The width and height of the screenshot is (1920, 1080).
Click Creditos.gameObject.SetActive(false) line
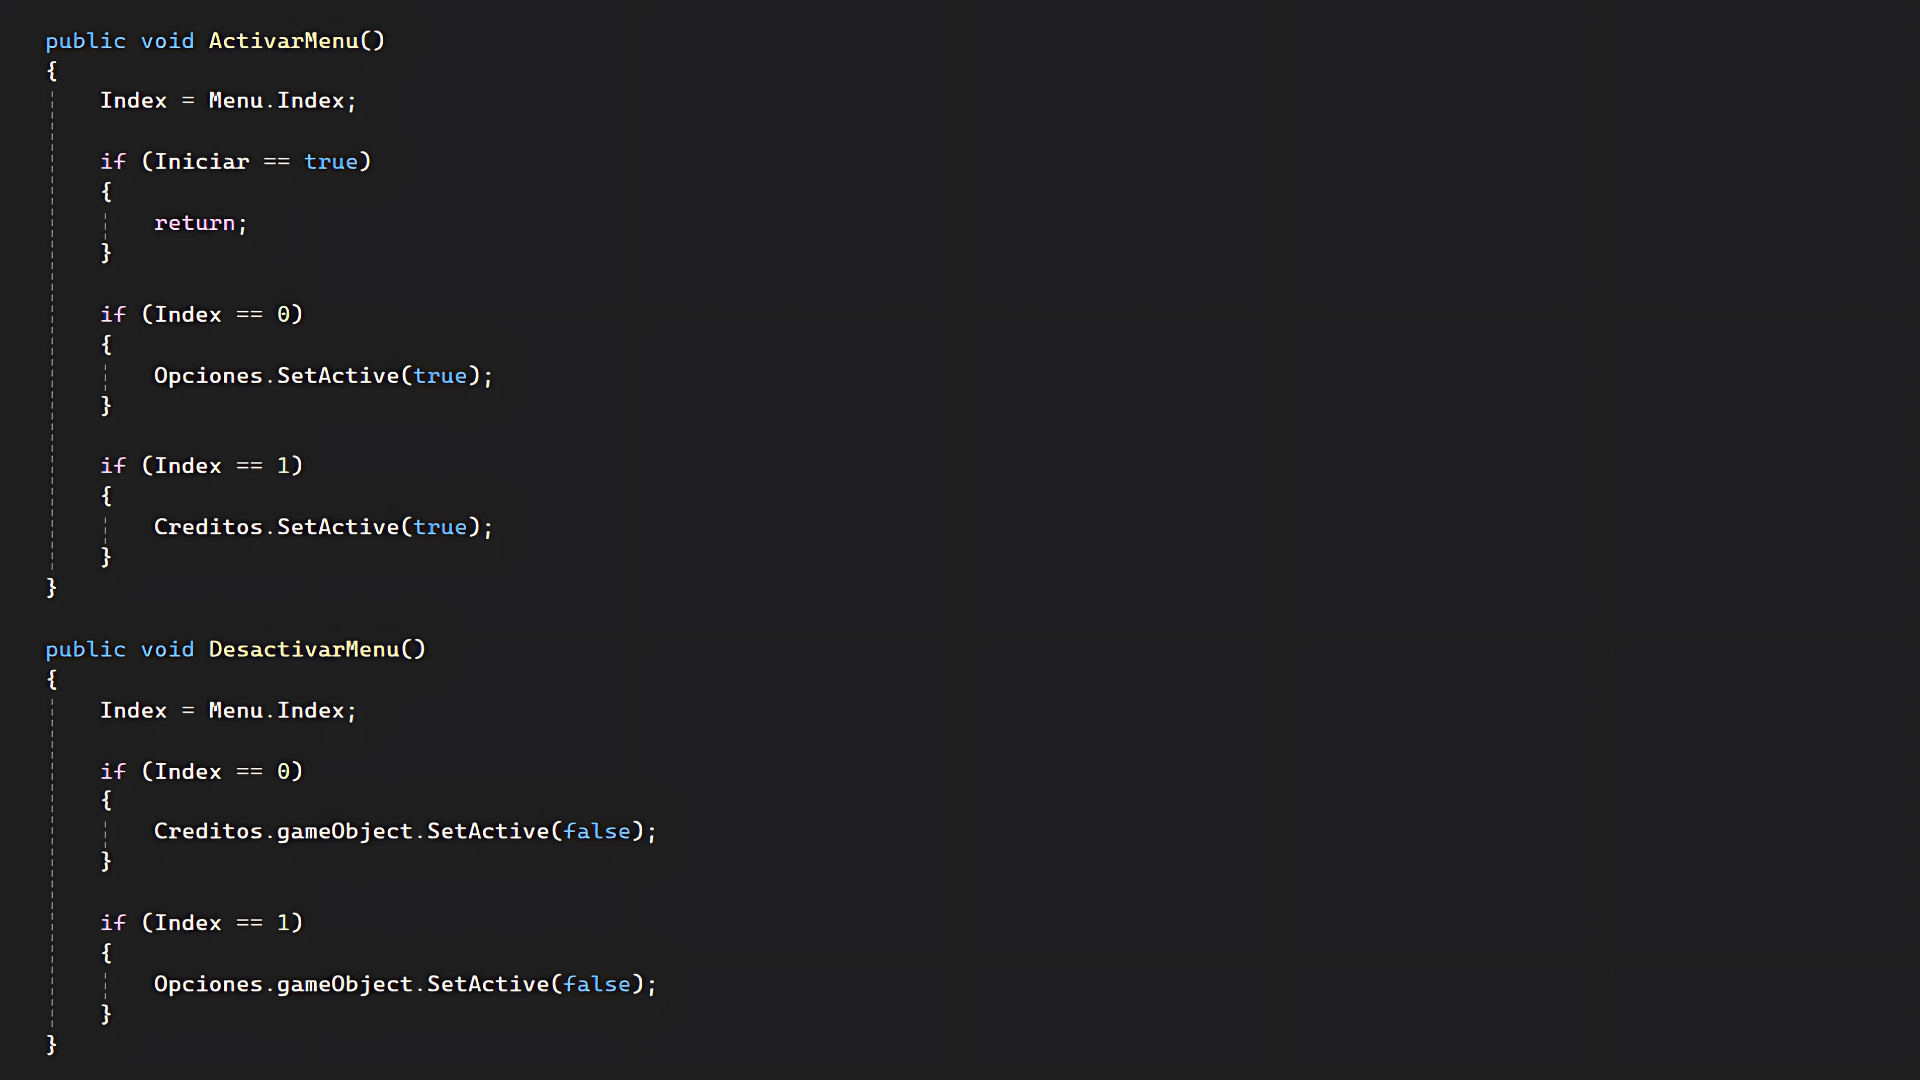tap(405, 832)
